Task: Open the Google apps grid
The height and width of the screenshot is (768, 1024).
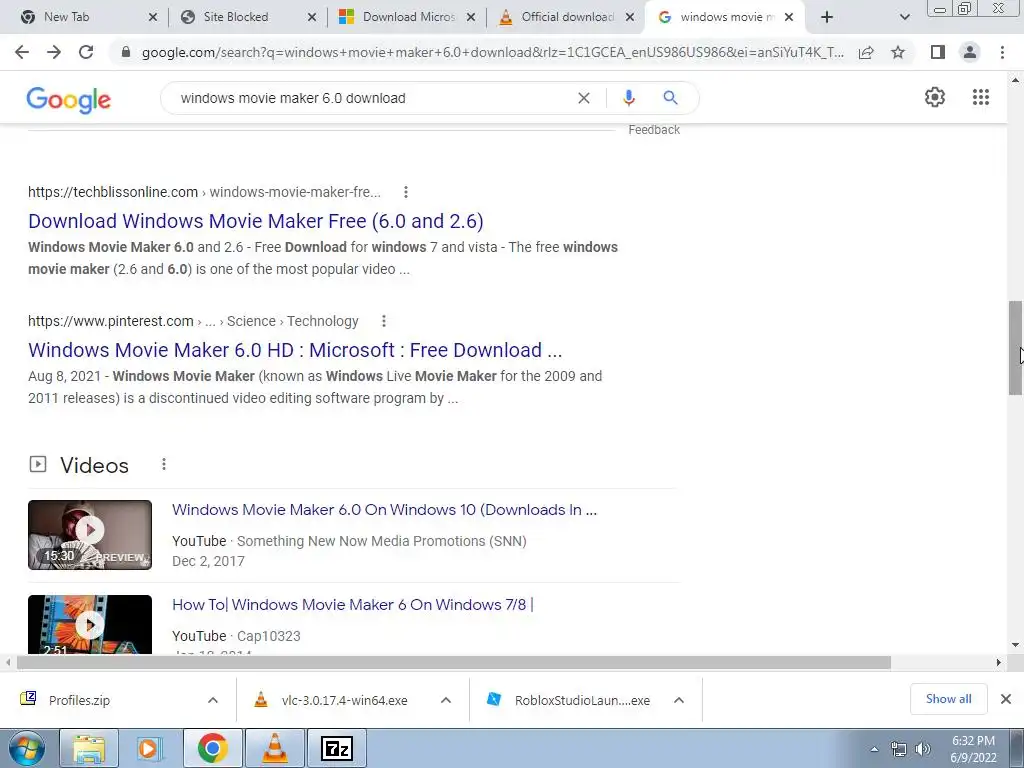Action: (x=980, y=97)
